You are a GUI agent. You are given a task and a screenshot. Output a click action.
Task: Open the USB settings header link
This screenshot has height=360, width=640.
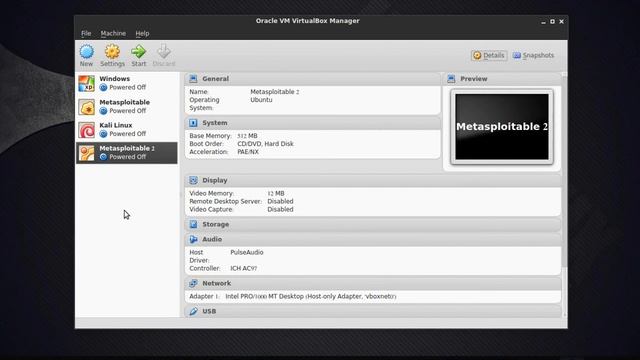(x=209, y=311)
